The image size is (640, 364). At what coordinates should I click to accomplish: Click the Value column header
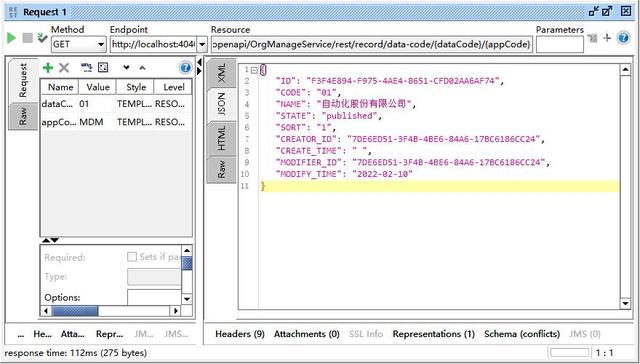[x=98, y=87]
